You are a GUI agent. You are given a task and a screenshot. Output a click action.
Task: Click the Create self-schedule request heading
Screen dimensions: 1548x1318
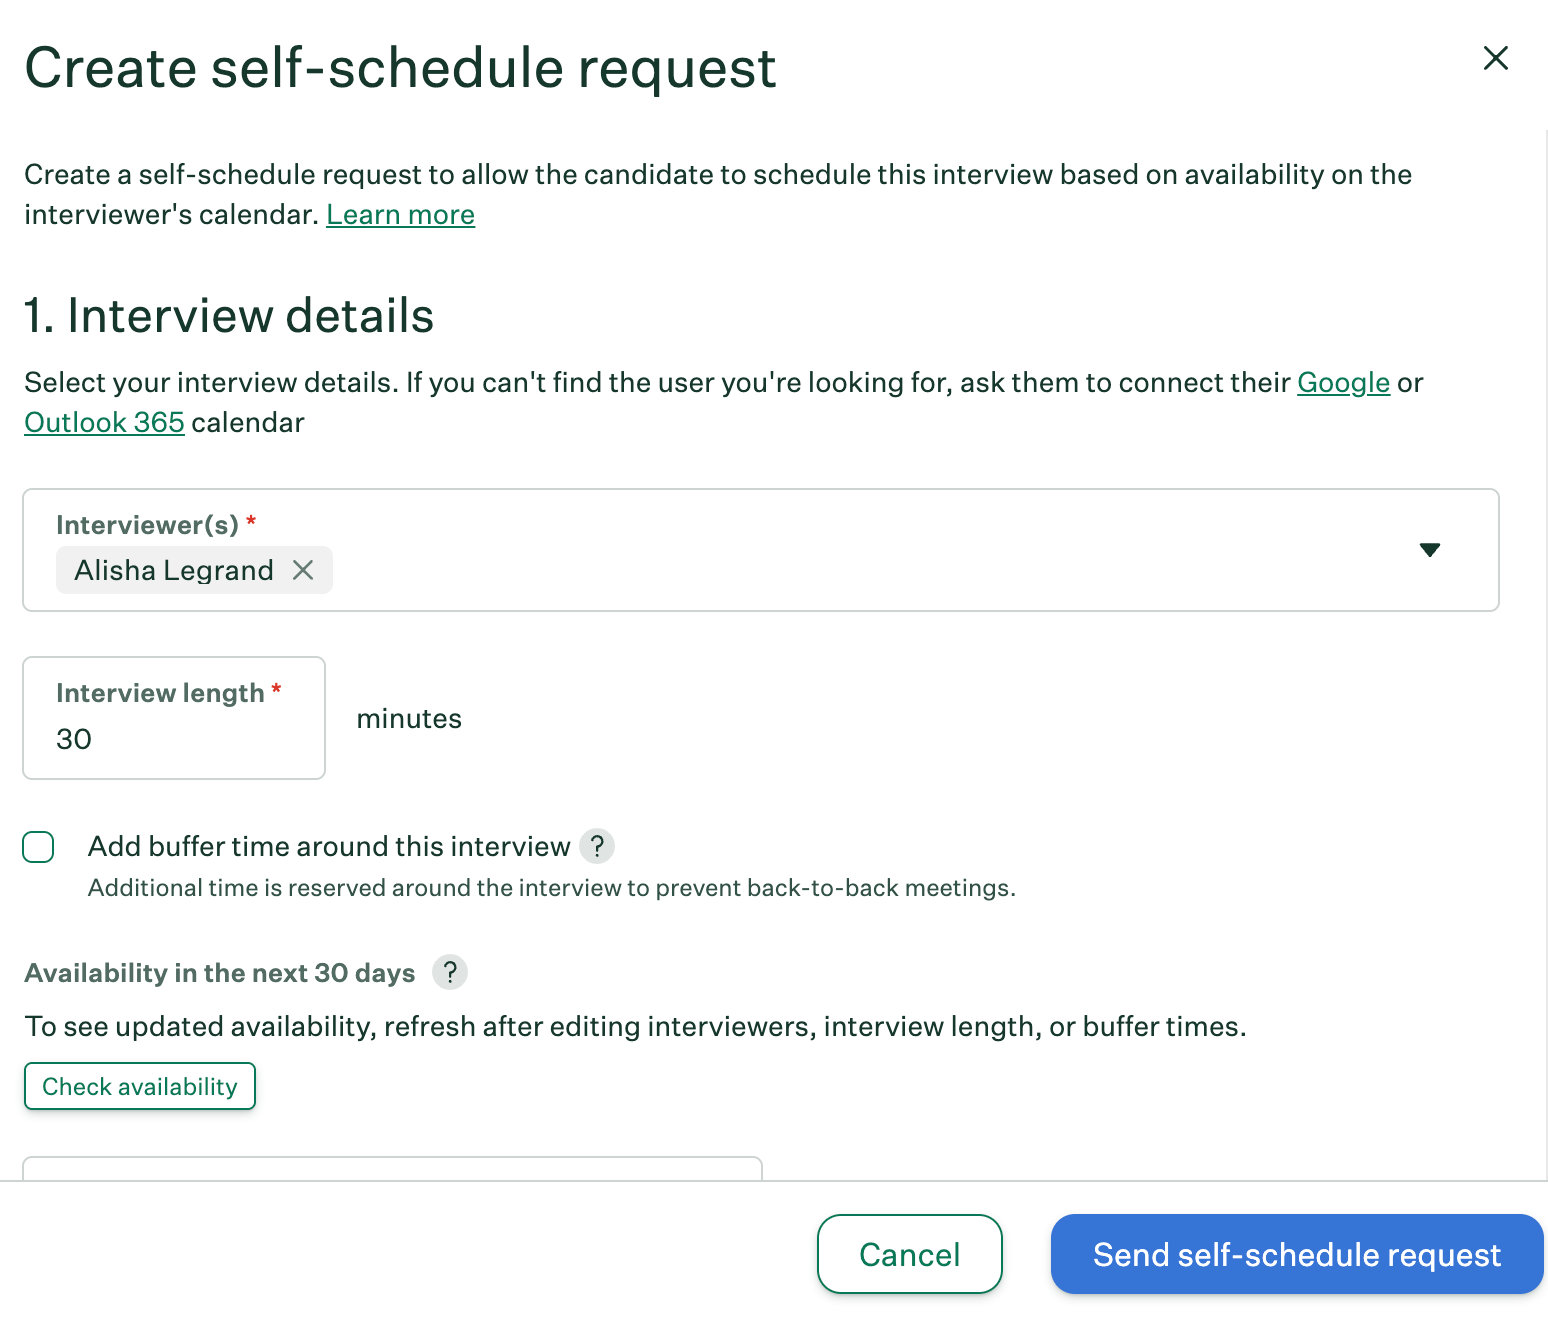tap(400, 68)
